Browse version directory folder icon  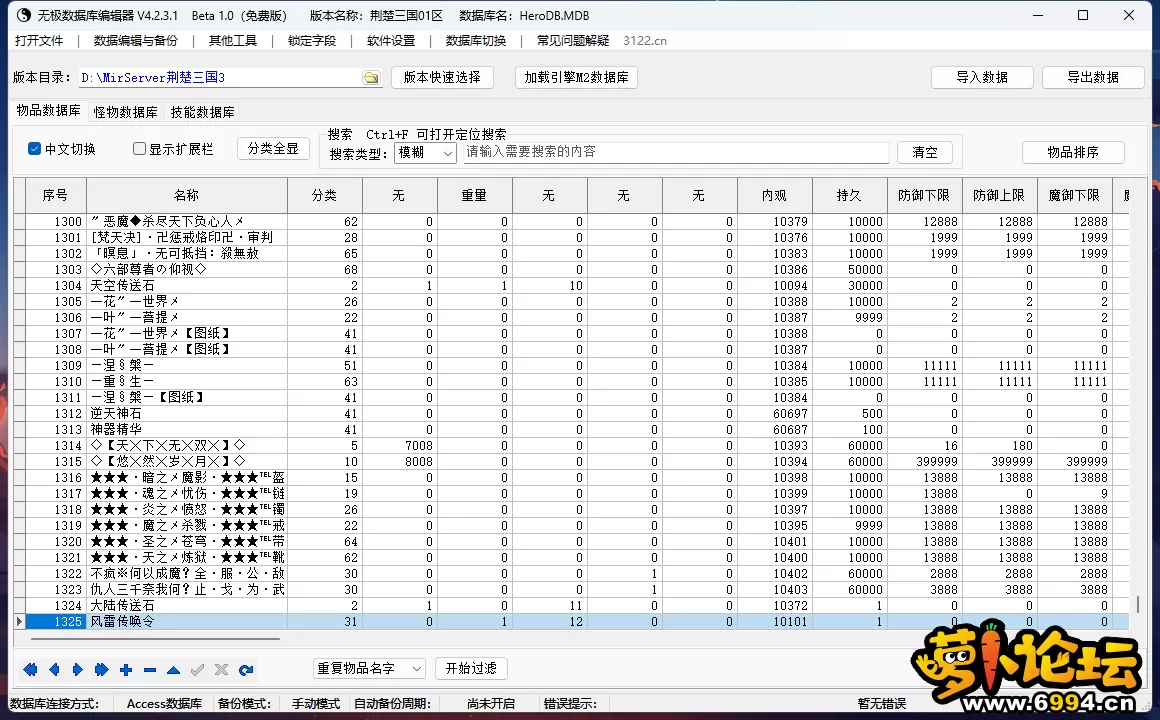pyautogui.click(x=371, y=78)
